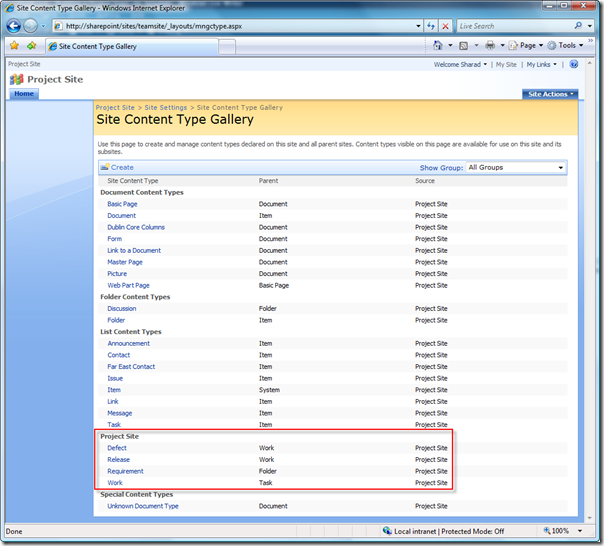Image resolution: width=604 pixels, height=546 pixels.
Task: Open the Link to a Document content type
Action: pyautogui.click(x=134, y=250)
